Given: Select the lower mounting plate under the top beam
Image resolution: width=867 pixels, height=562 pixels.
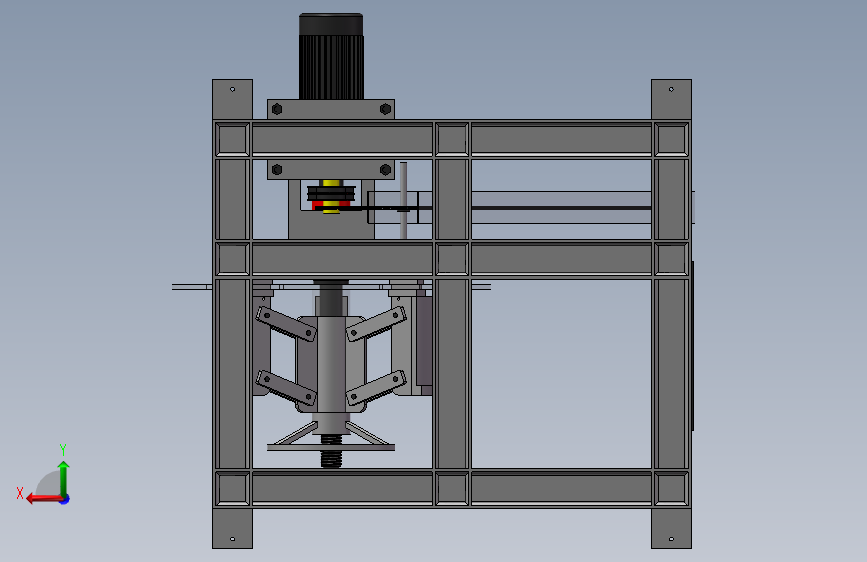Looking at the screenshot, I should coord(331,169).
